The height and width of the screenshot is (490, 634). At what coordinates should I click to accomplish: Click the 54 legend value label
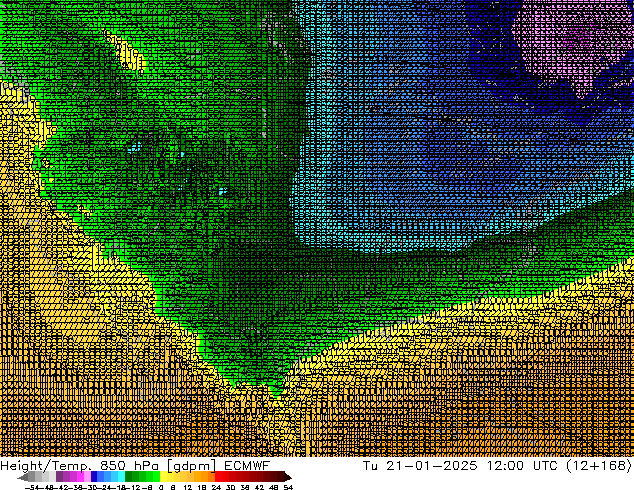(x=287, y=487)
